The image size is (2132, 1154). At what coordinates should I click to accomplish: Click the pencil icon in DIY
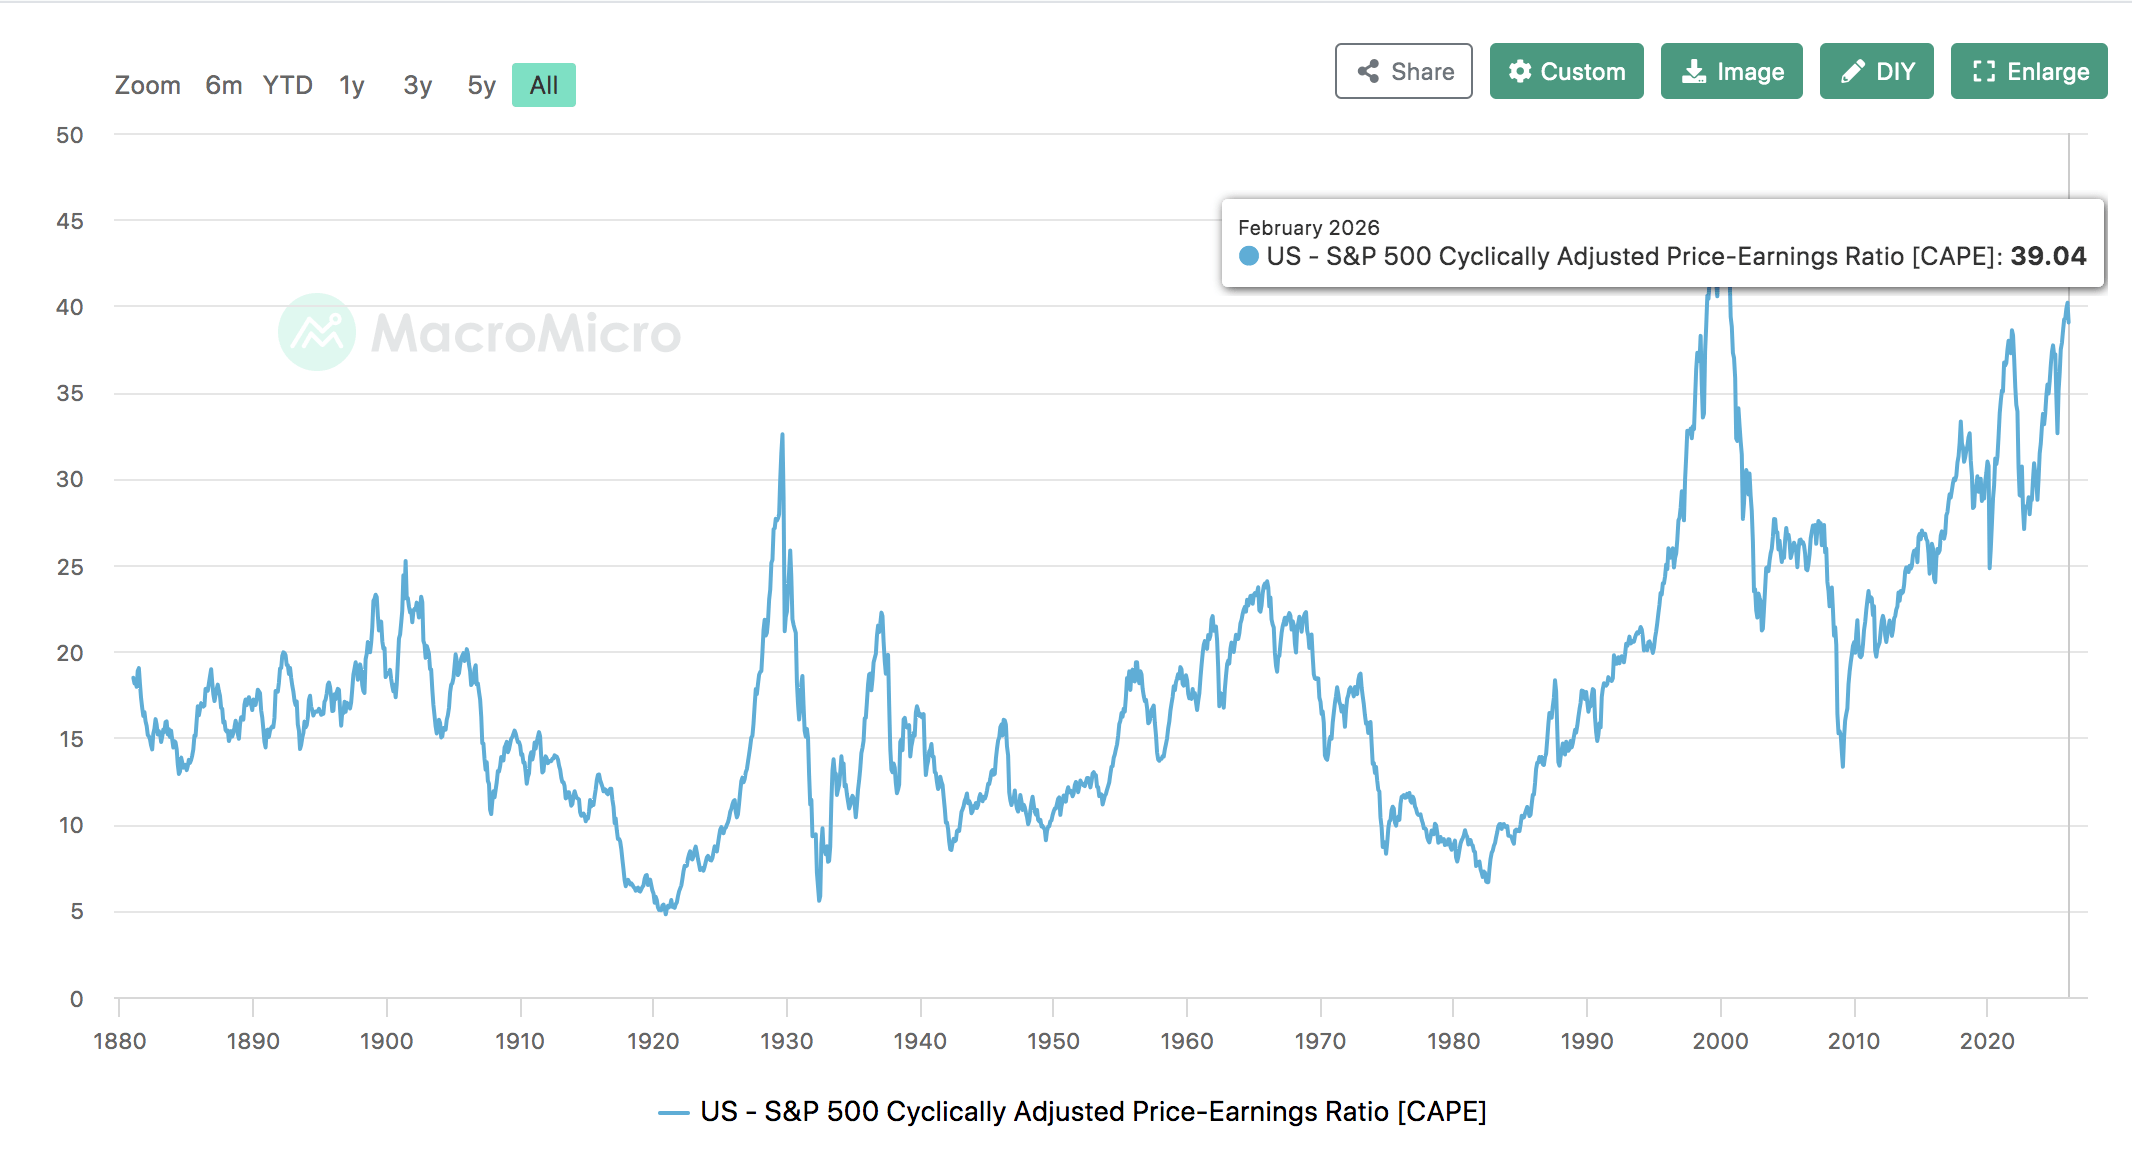pyautogui.click(x=1852, y=71)
